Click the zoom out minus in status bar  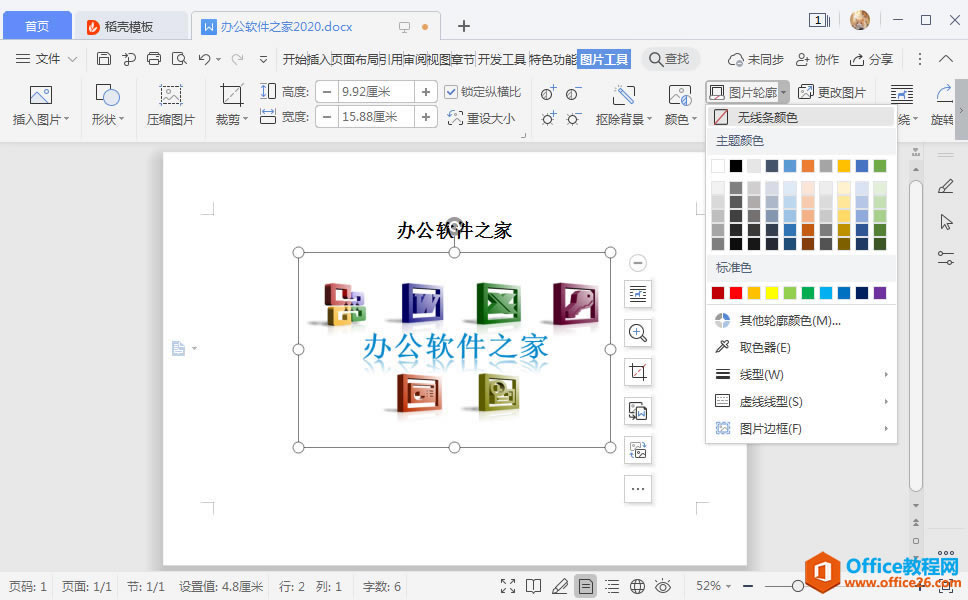748,586
